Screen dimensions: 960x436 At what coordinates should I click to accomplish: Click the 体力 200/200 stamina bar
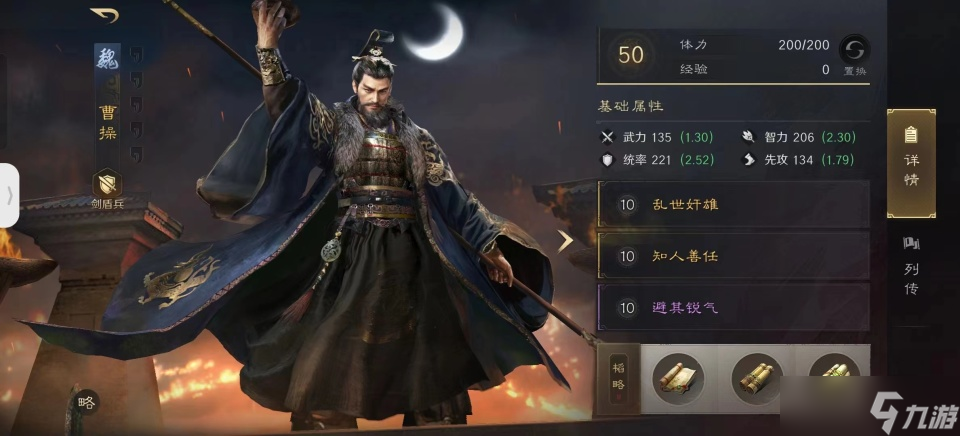(754, 45)
